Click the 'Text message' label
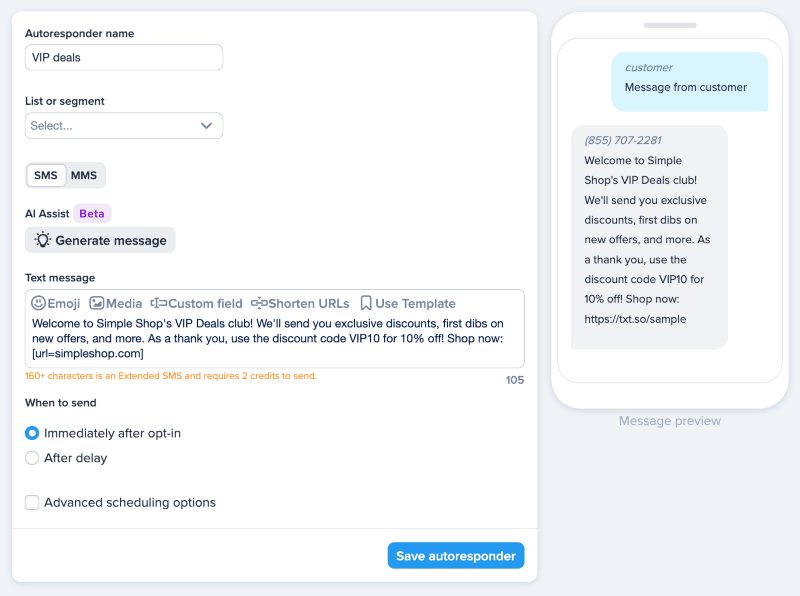Image resolution: width=800 pixels, height=596 pixels. tap(60, 278)
